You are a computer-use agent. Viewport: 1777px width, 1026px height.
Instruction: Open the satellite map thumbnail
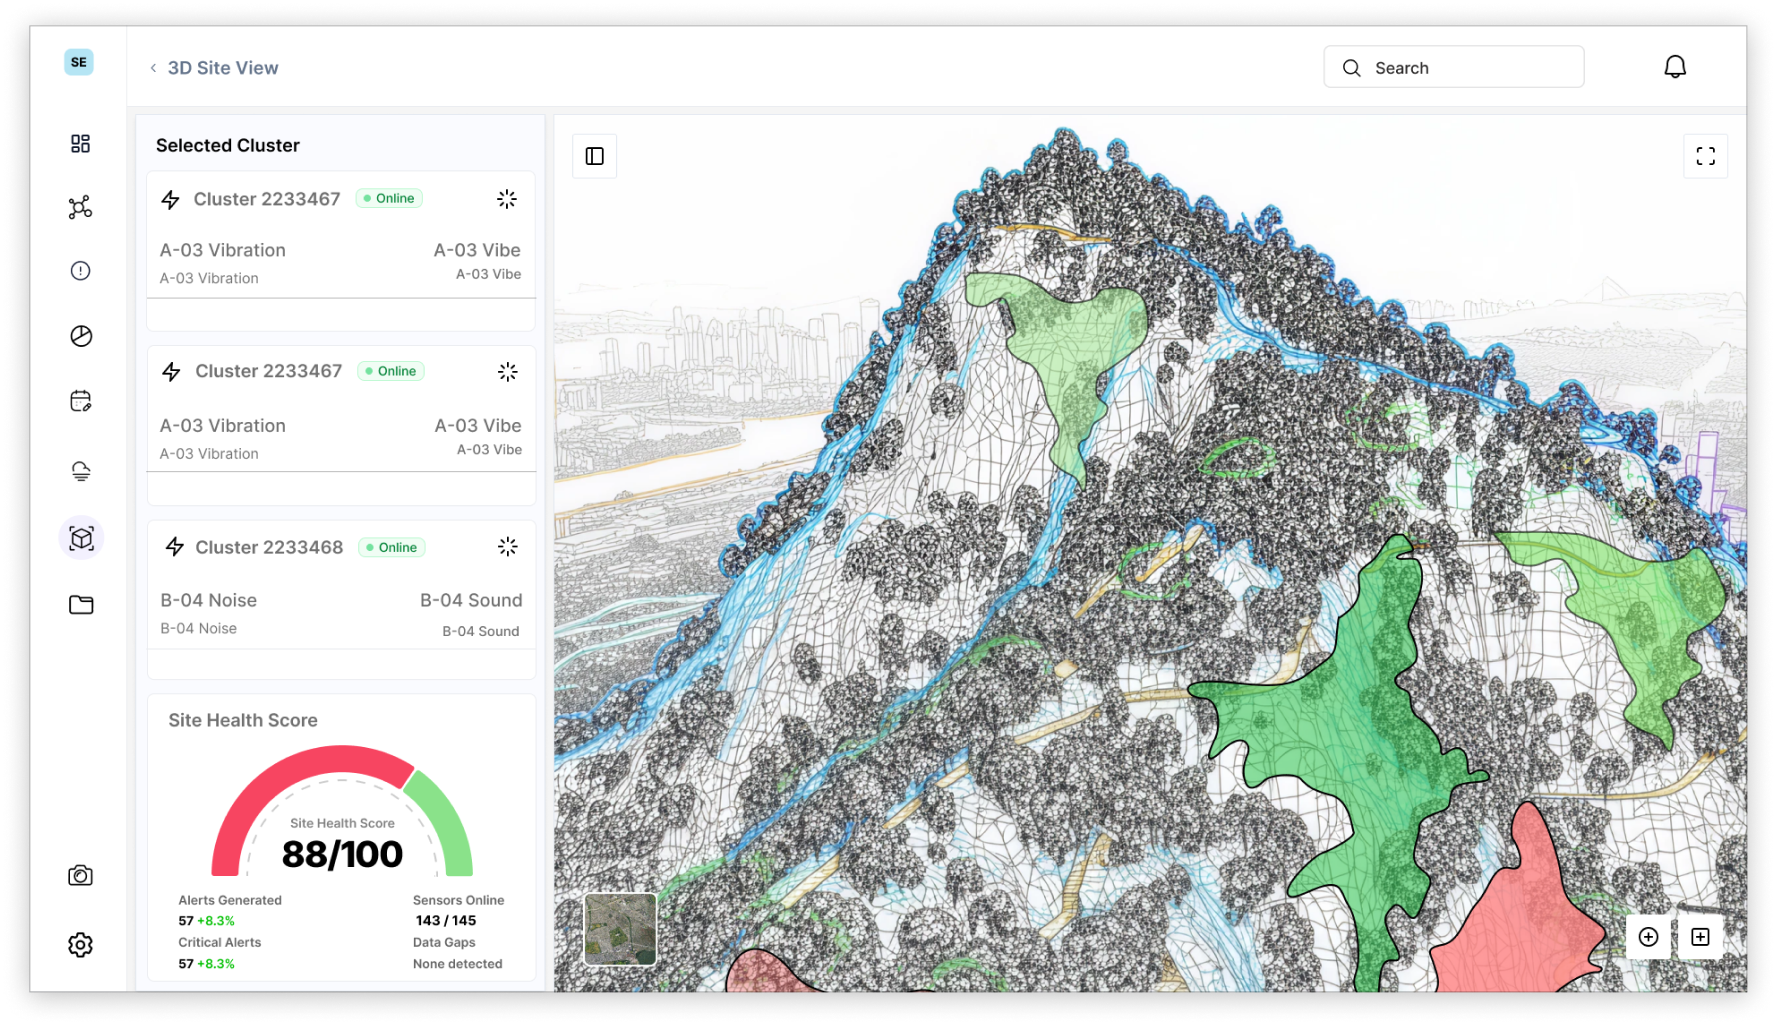pos(620,929)
